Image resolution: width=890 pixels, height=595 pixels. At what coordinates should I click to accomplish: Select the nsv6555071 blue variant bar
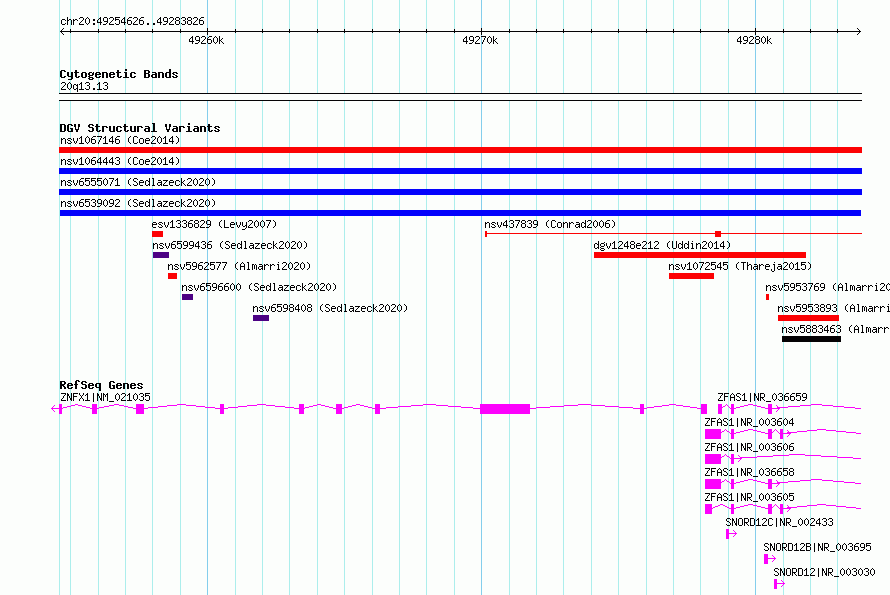click(460, 192)
